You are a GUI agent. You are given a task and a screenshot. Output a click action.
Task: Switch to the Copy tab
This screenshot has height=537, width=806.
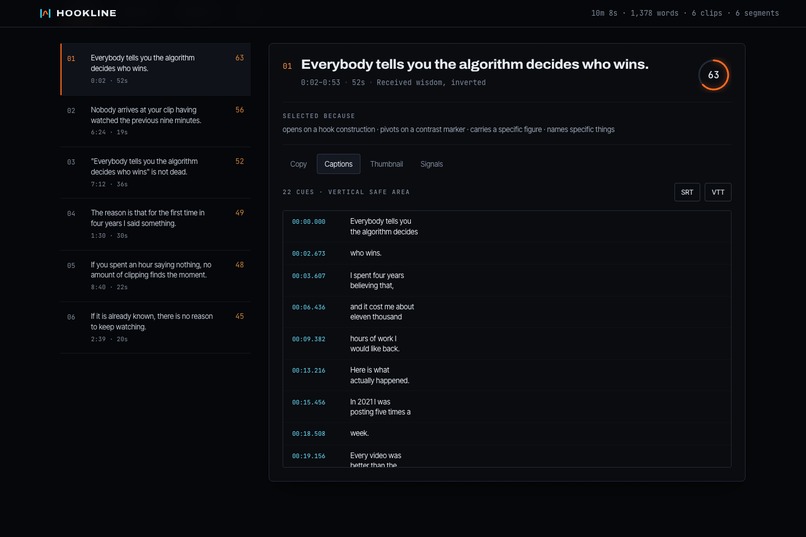click(298, 164)
